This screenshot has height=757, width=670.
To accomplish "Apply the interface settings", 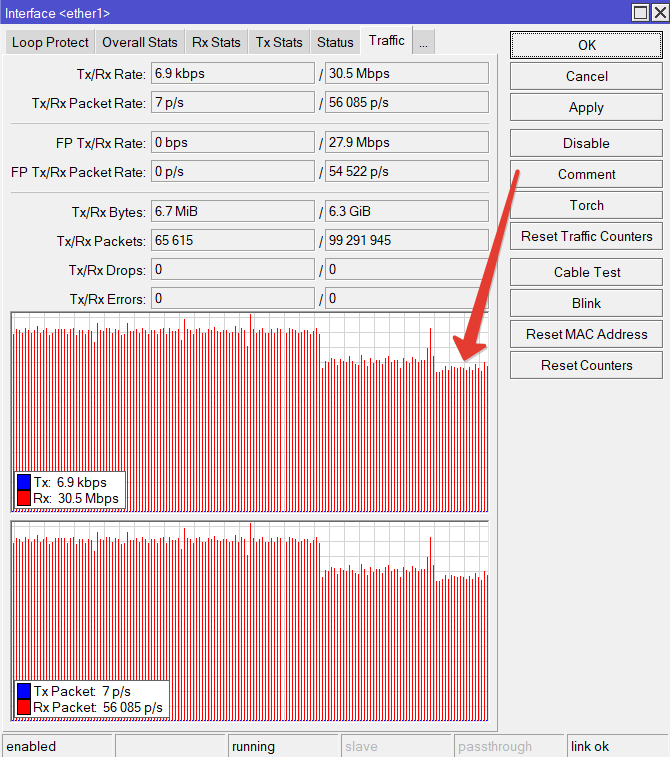I will point(586,107).
